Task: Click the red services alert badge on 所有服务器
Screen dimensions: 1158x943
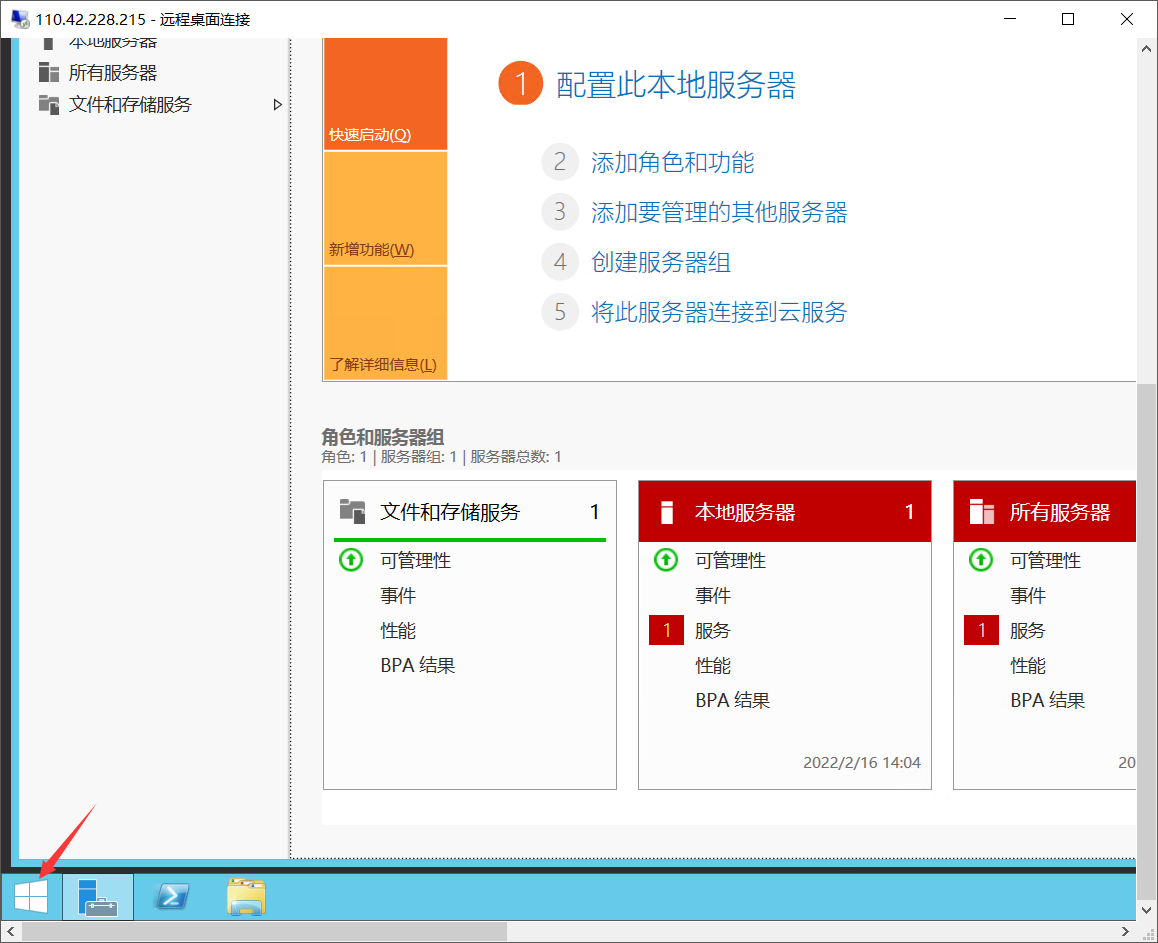Action: [981, 629]
